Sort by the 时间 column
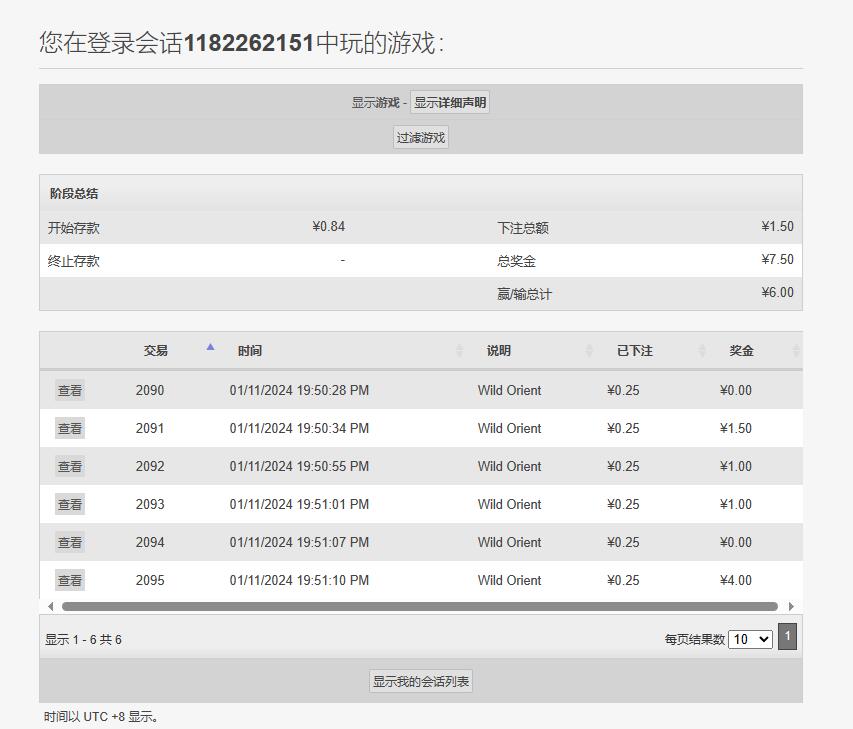Image resolution: width=853 pixels, height=729 pixels. [x=250, y=351]
